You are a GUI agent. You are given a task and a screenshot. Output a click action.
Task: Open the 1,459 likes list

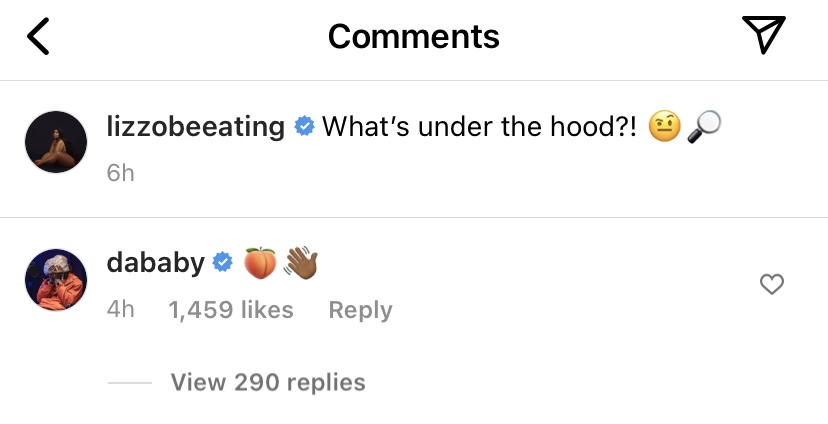231,310
